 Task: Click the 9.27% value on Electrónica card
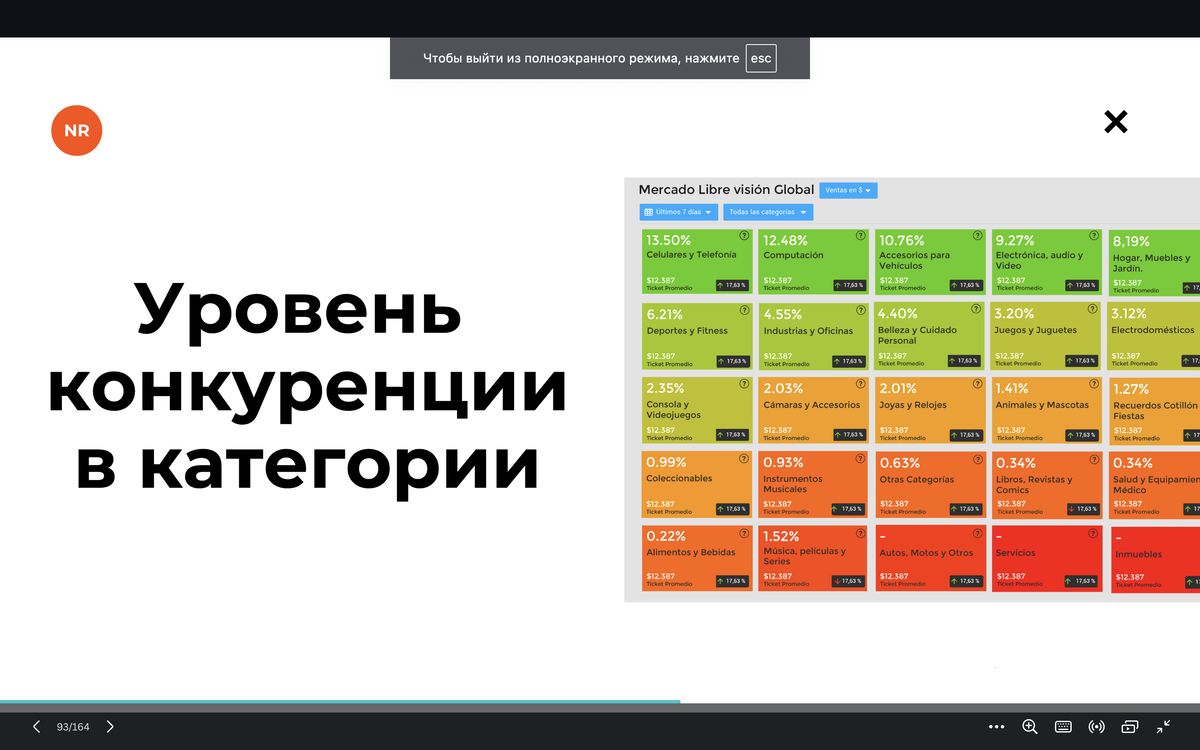click(x=1015, y=241)
